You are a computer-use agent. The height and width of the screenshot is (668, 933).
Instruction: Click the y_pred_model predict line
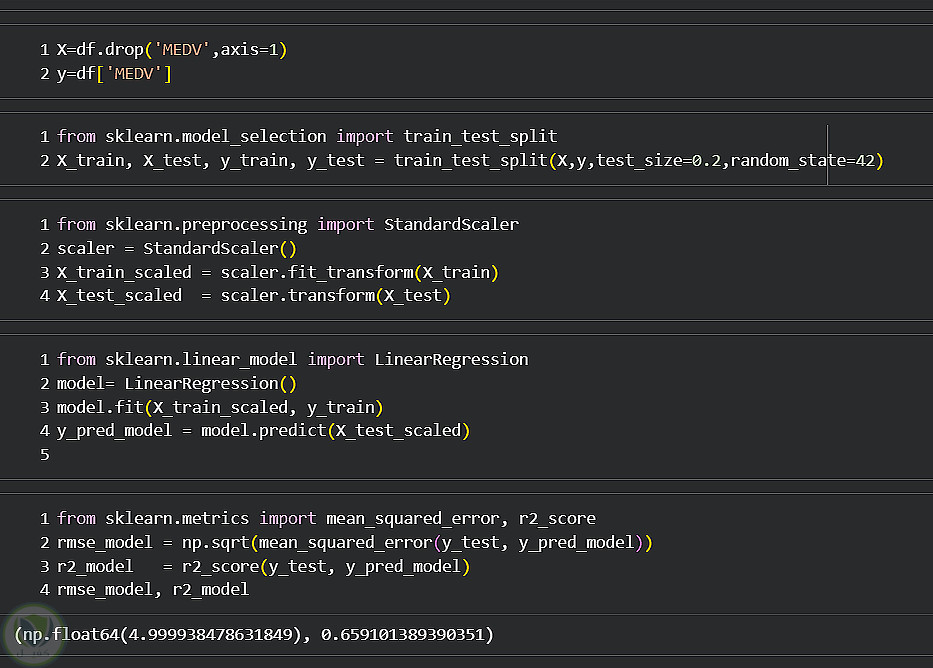click(263, 431)
